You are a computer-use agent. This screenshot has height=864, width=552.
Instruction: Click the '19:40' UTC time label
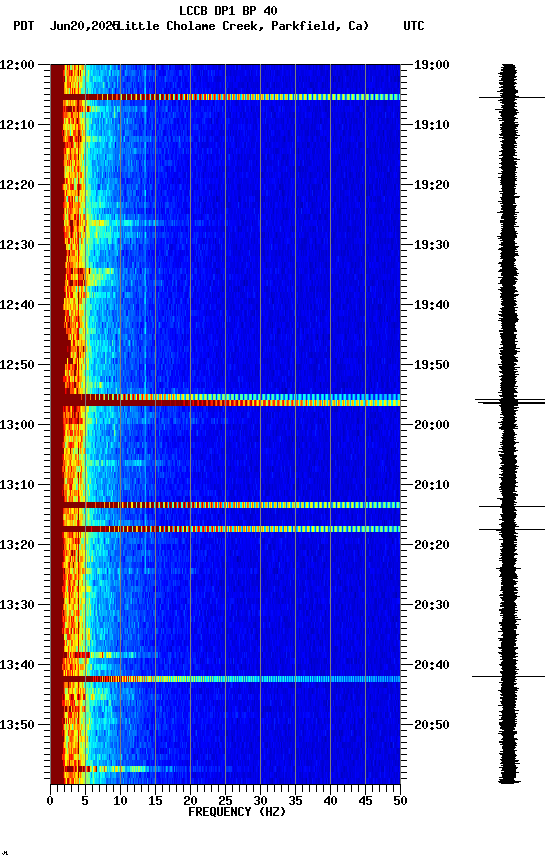(432, 305)
